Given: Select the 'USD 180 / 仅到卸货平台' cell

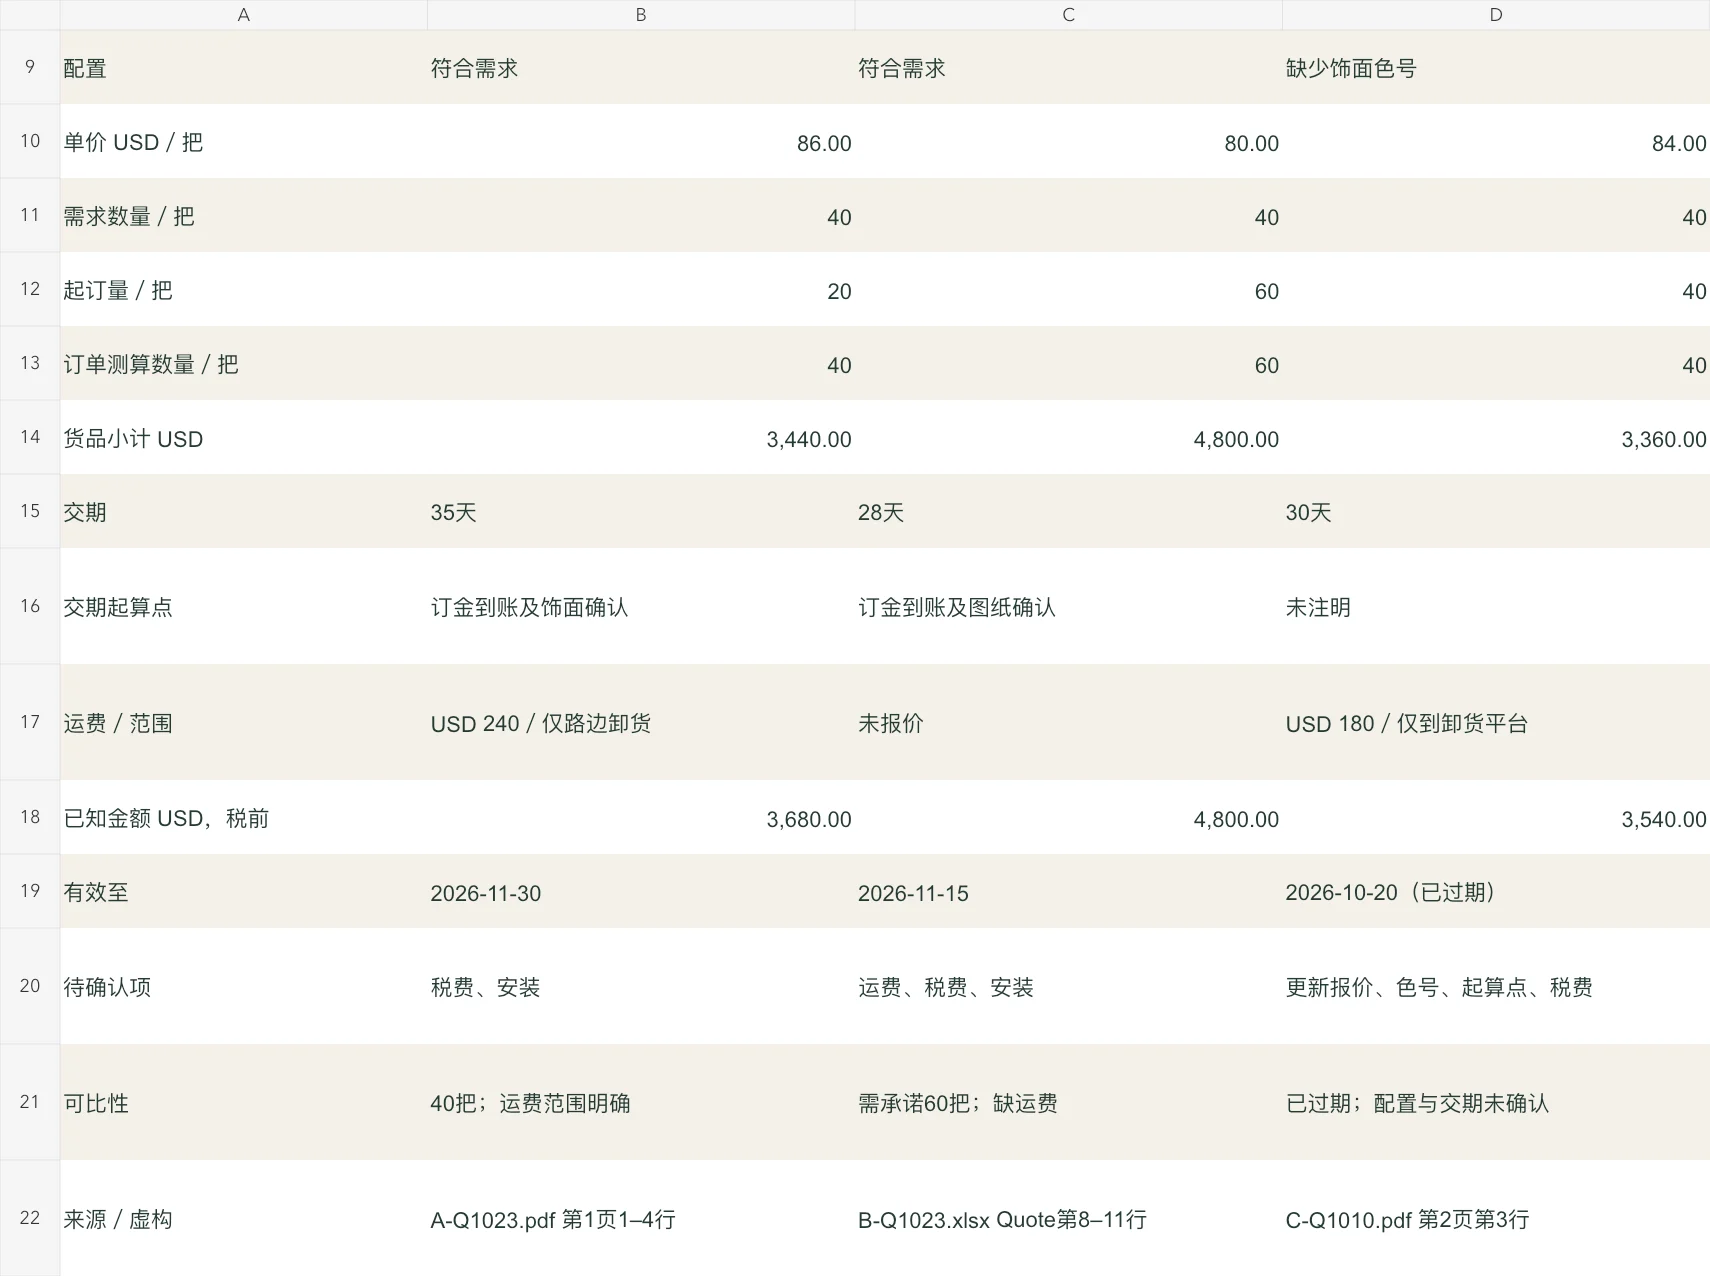Looking at the screenshot, I should pos(1496,722).
